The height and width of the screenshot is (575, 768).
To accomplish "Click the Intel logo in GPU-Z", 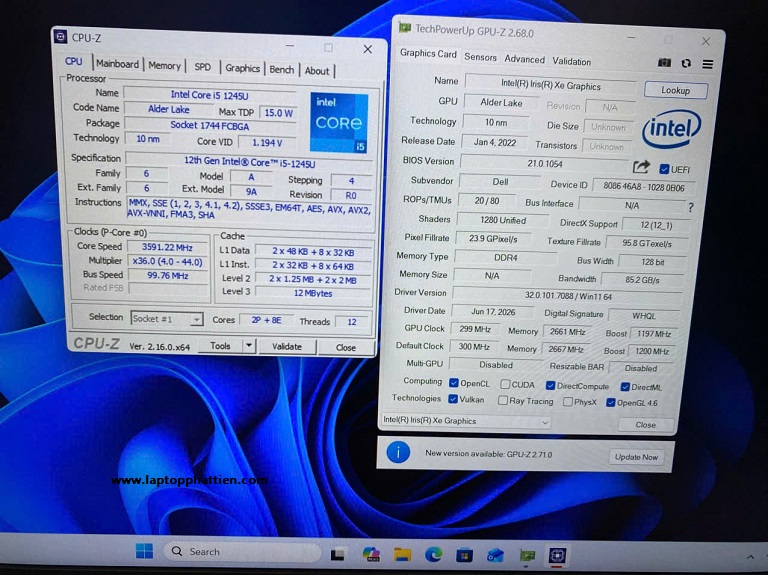I will click(x=672, y=129).
